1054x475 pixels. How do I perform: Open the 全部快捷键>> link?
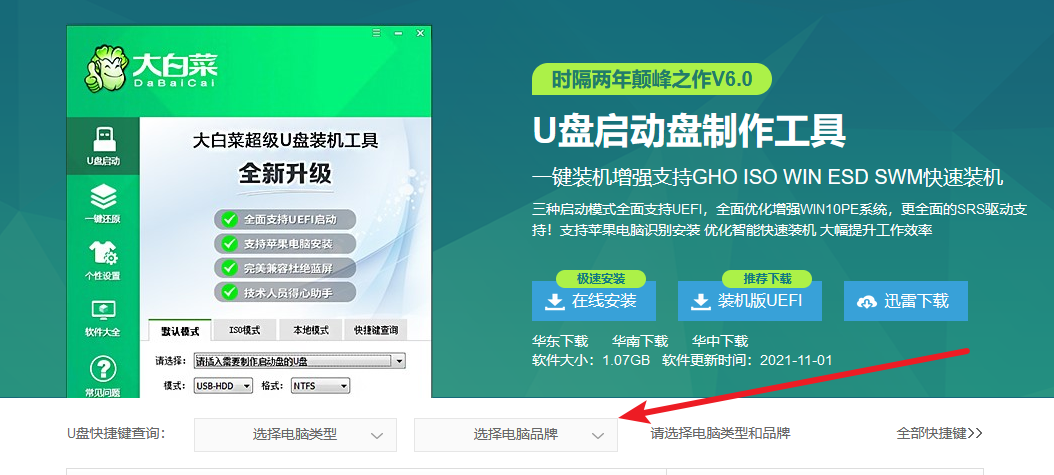939,433
